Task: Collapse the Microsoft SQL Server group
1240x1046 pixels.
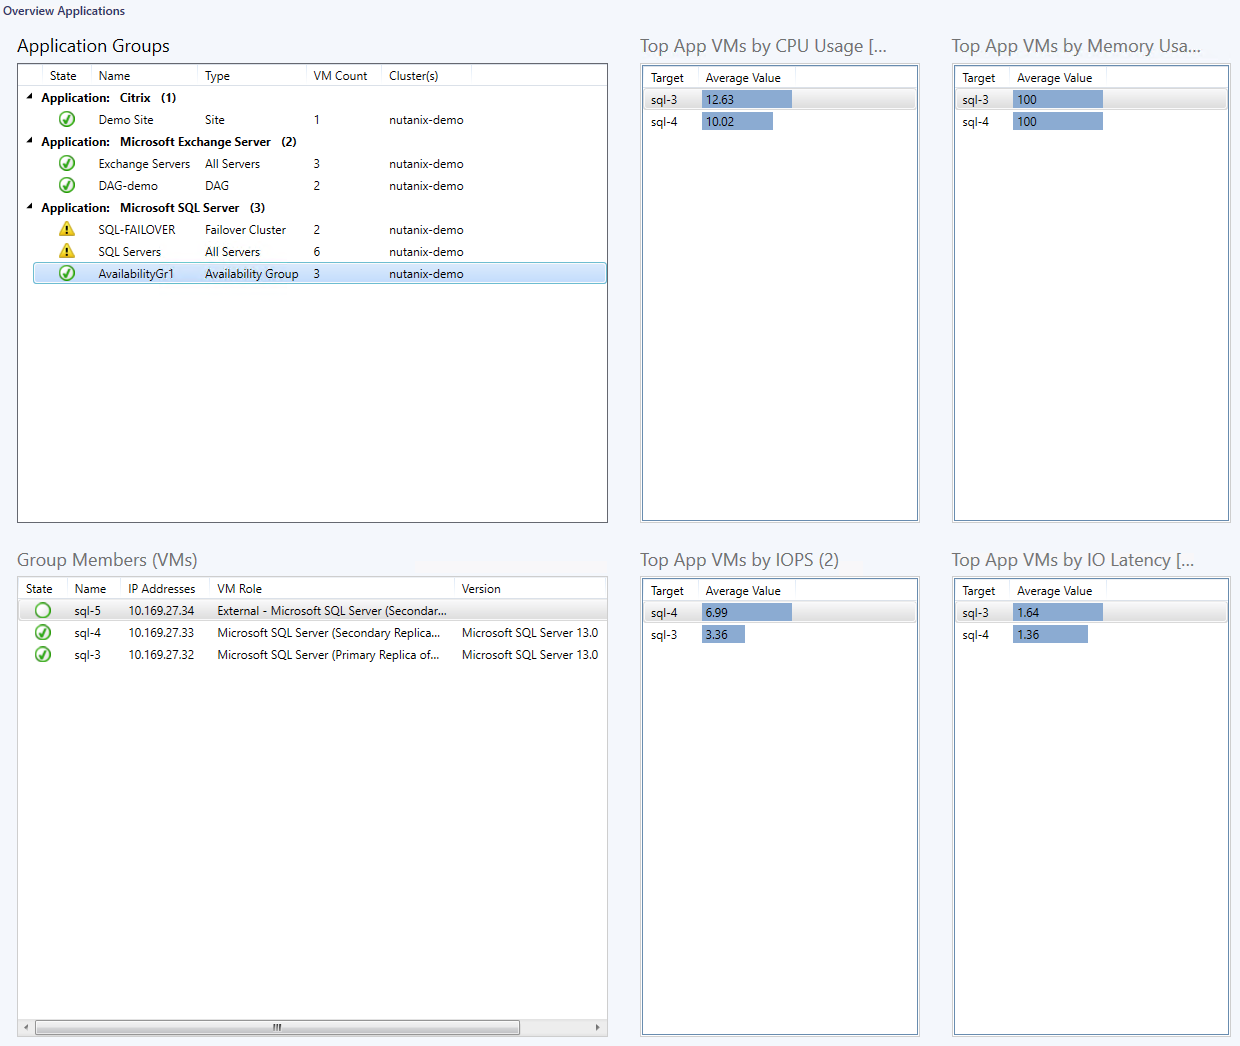Action: pyautogui.click(x=29, y=207)
